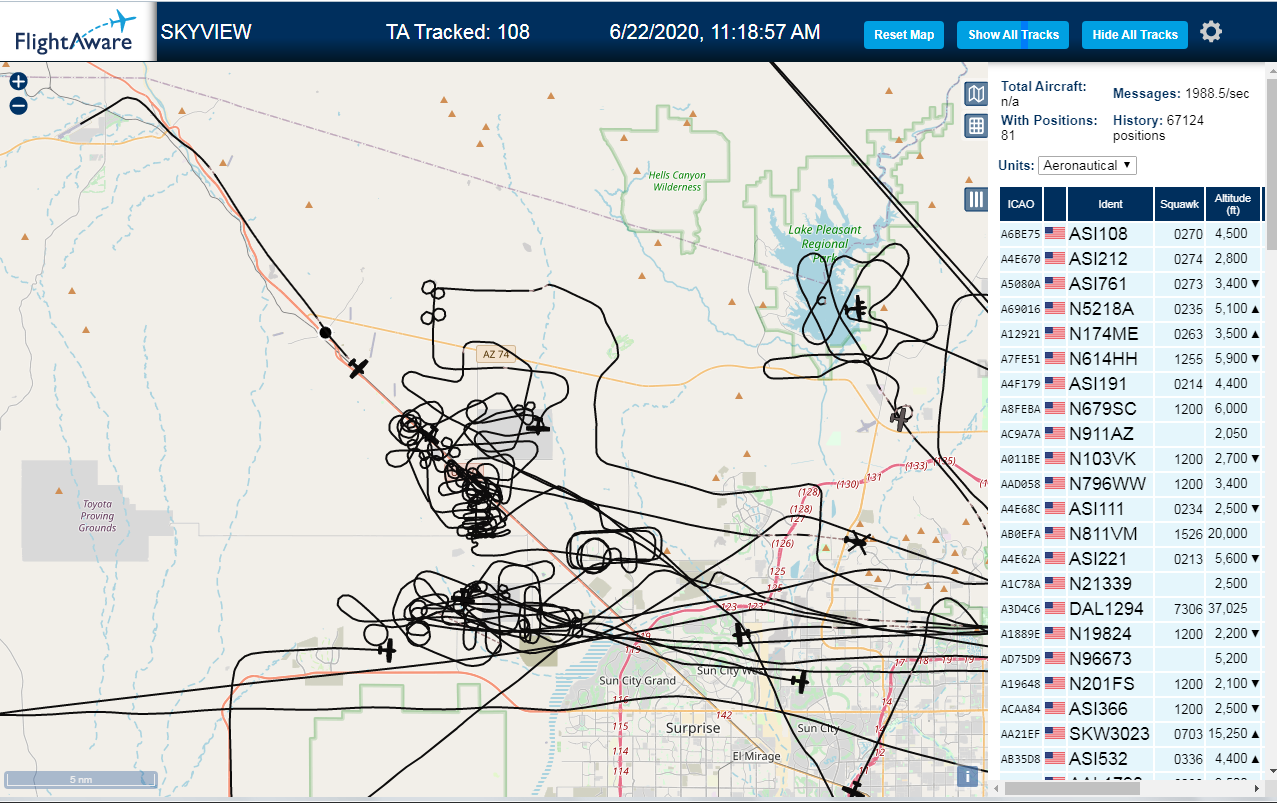The height and width of the screenshot is (803, 1277).
Task: Zoom out the map with minus icon
Action: pos(18,106)
